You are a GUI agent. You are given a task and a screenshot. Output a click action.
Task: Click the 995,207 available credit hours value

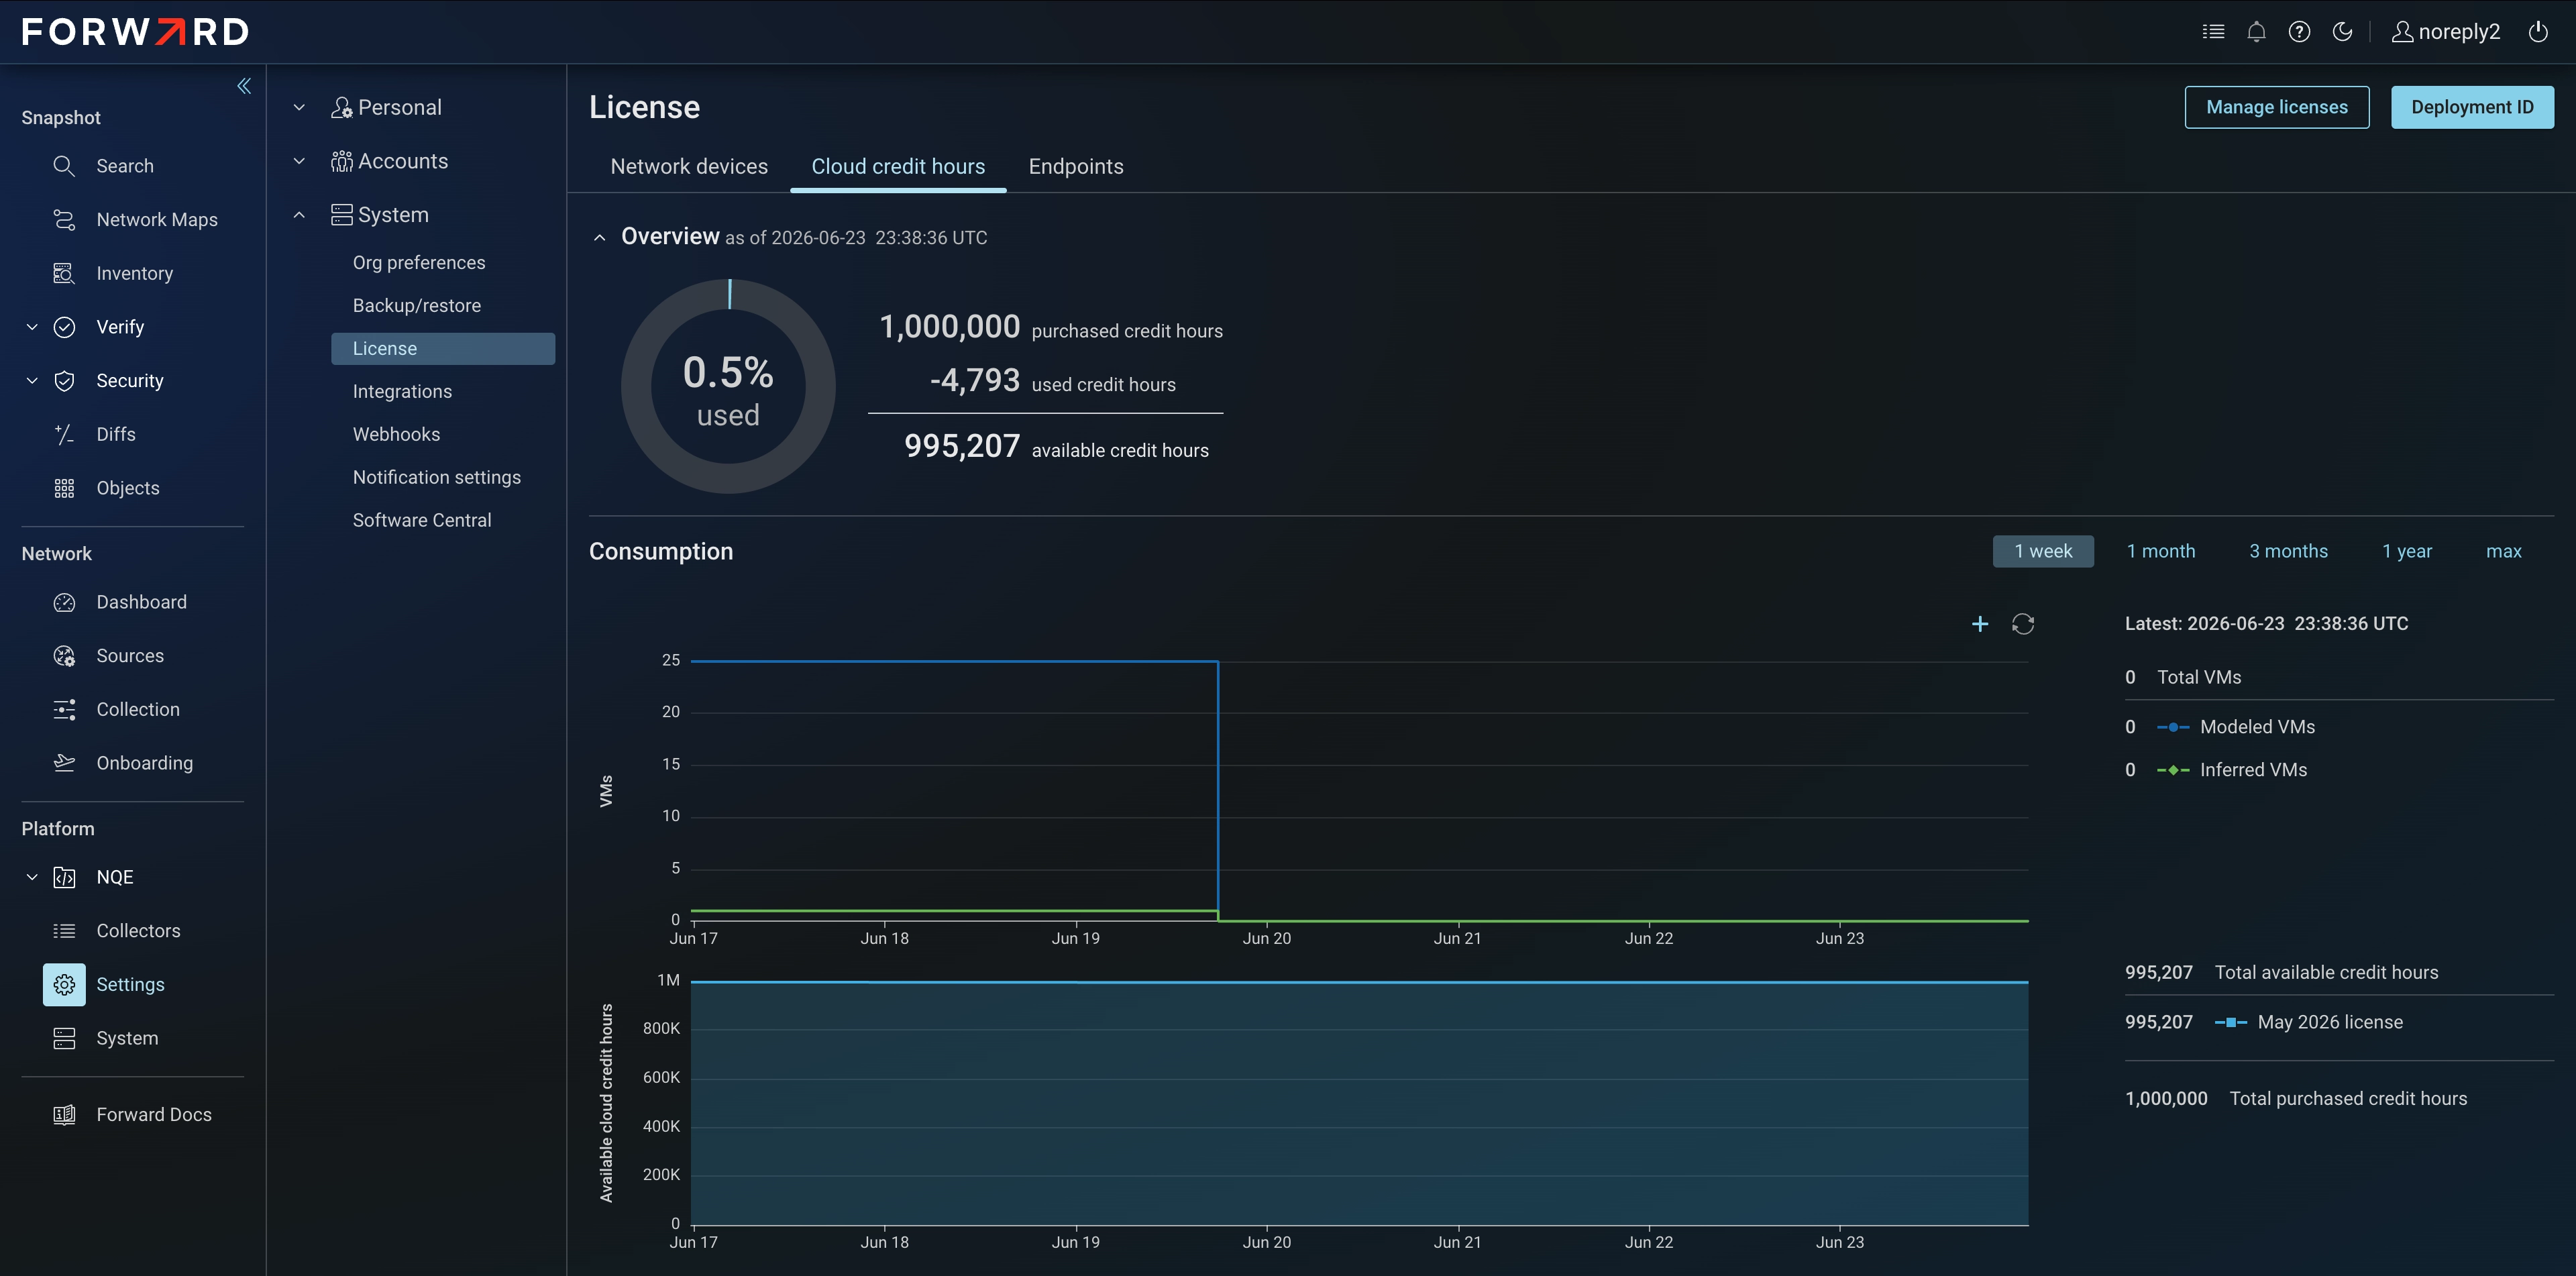click(962, 447)
